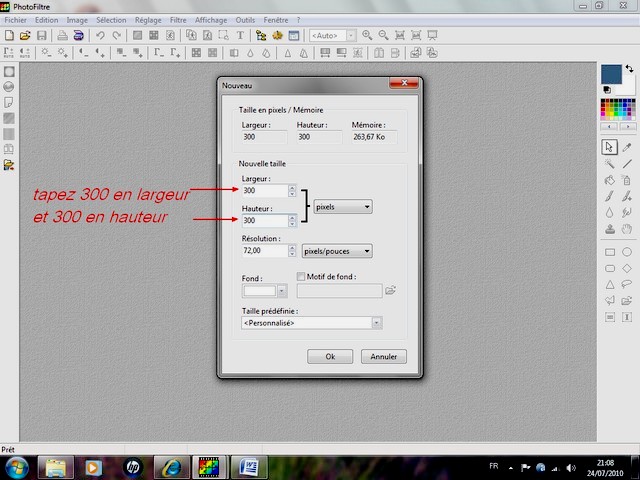The width and height of the screenshot is (640, 480).
Task: Open the Image menu
Action: pyautogui.click(x=77, y=20)
